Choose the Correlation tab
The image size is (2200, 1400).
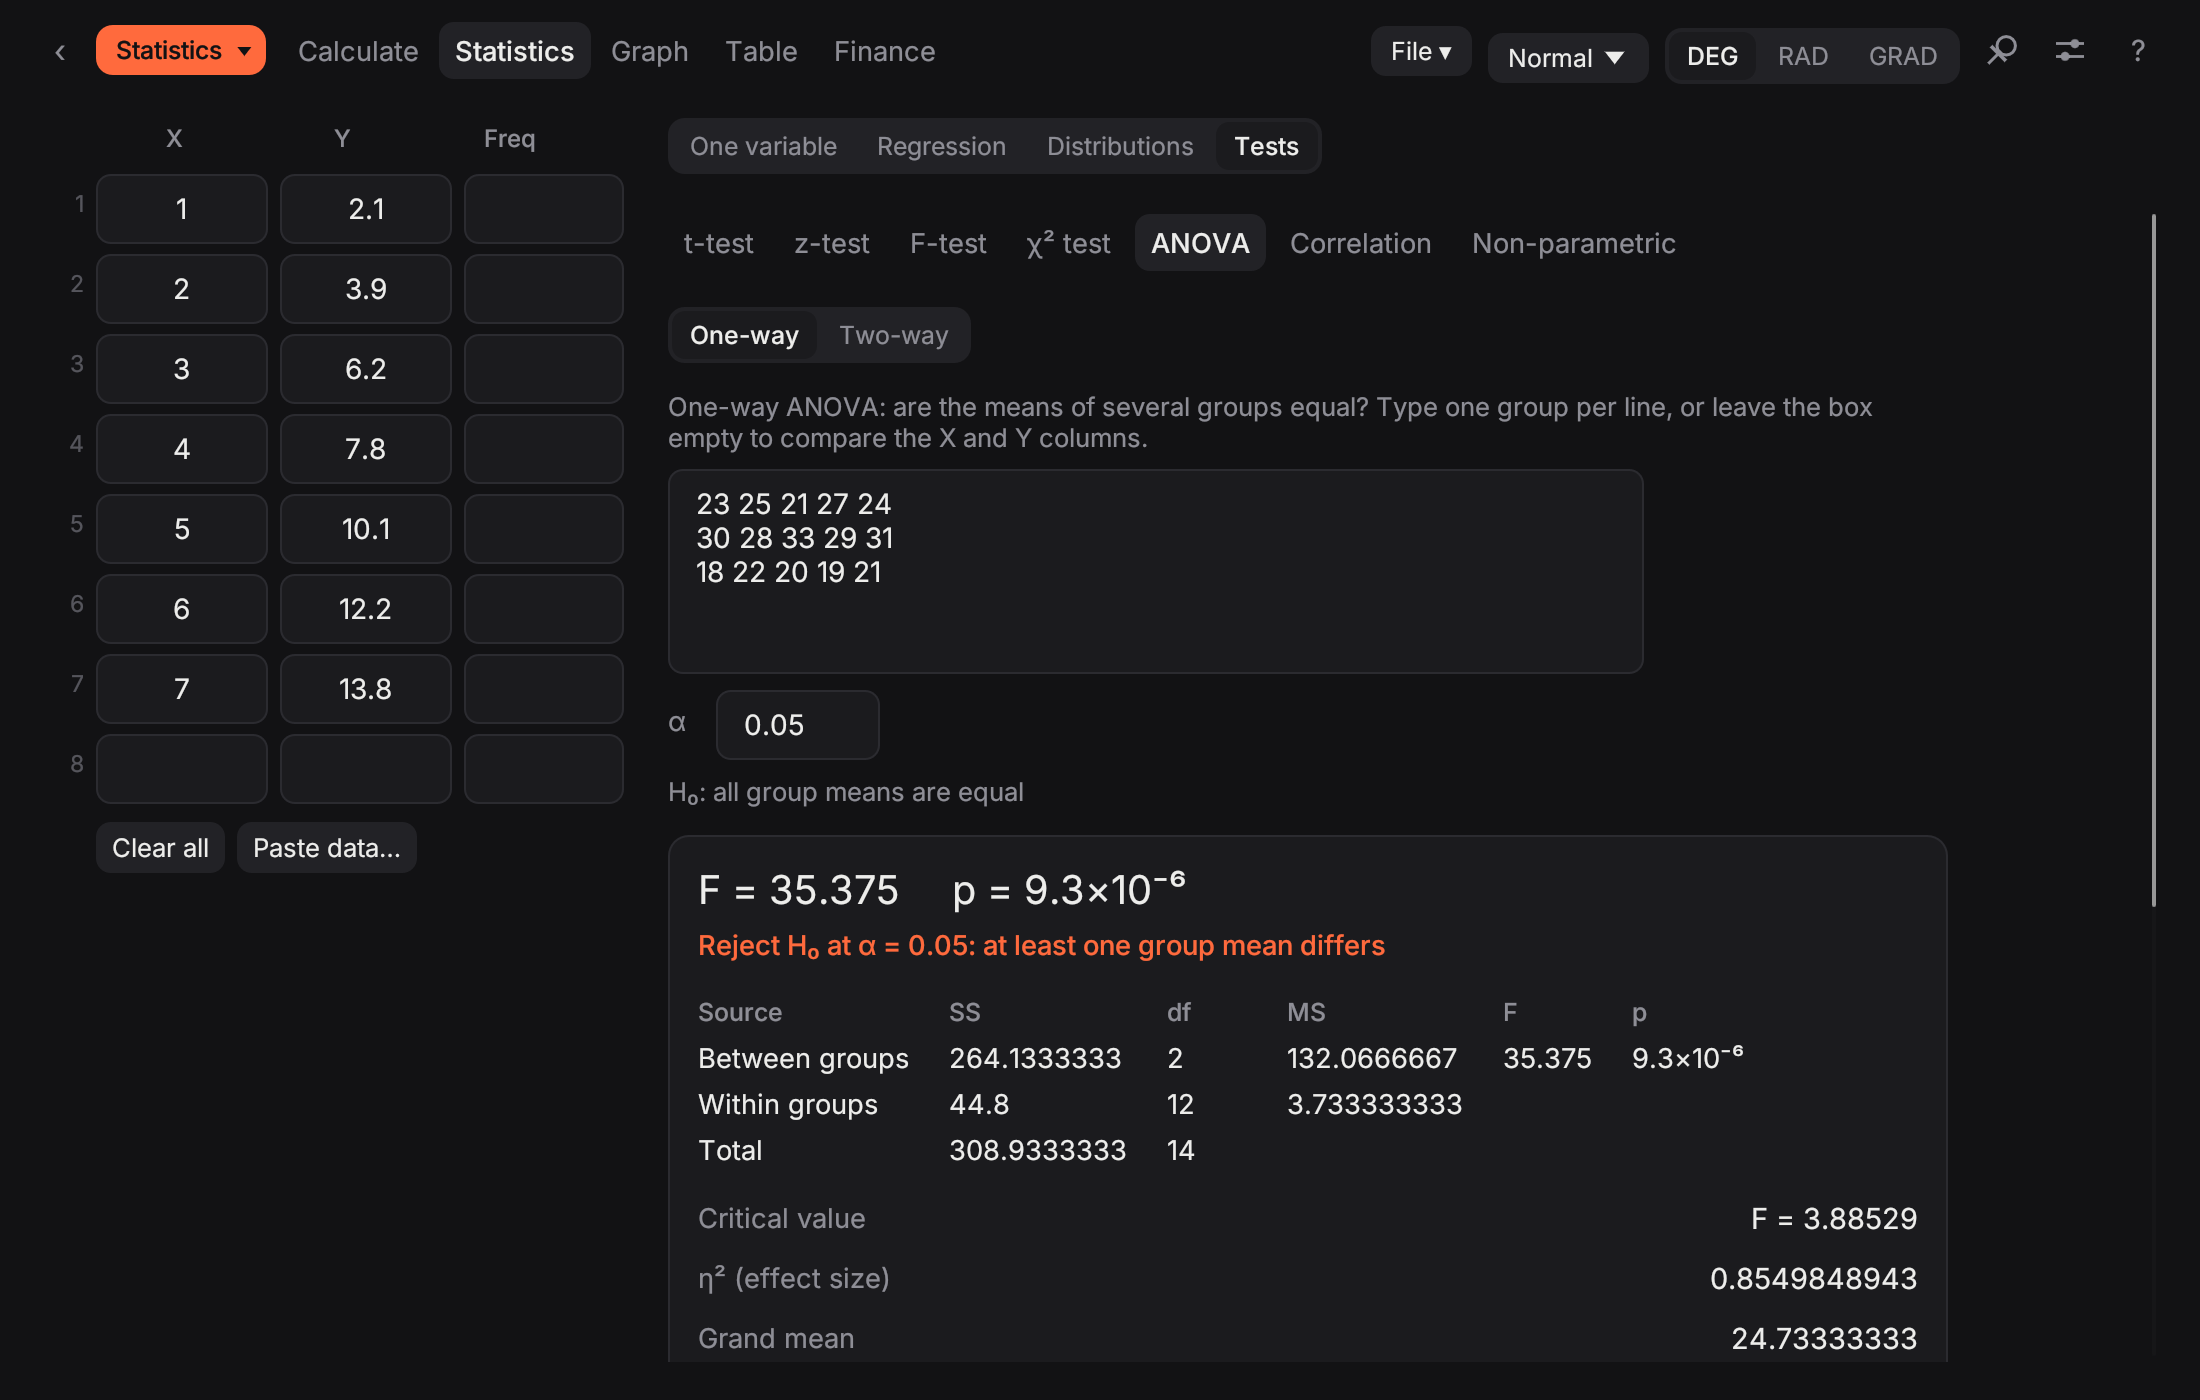coord(1360,243)
